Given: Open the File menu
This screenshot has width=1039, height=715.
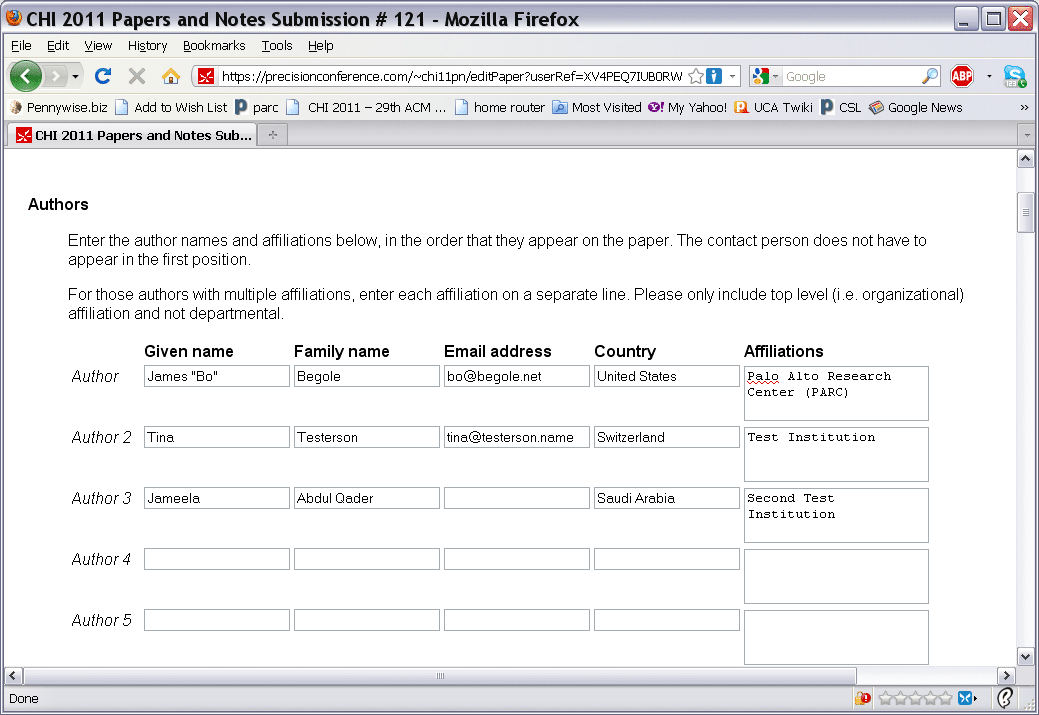Looking at the screenshot, I should pos(21,46).
